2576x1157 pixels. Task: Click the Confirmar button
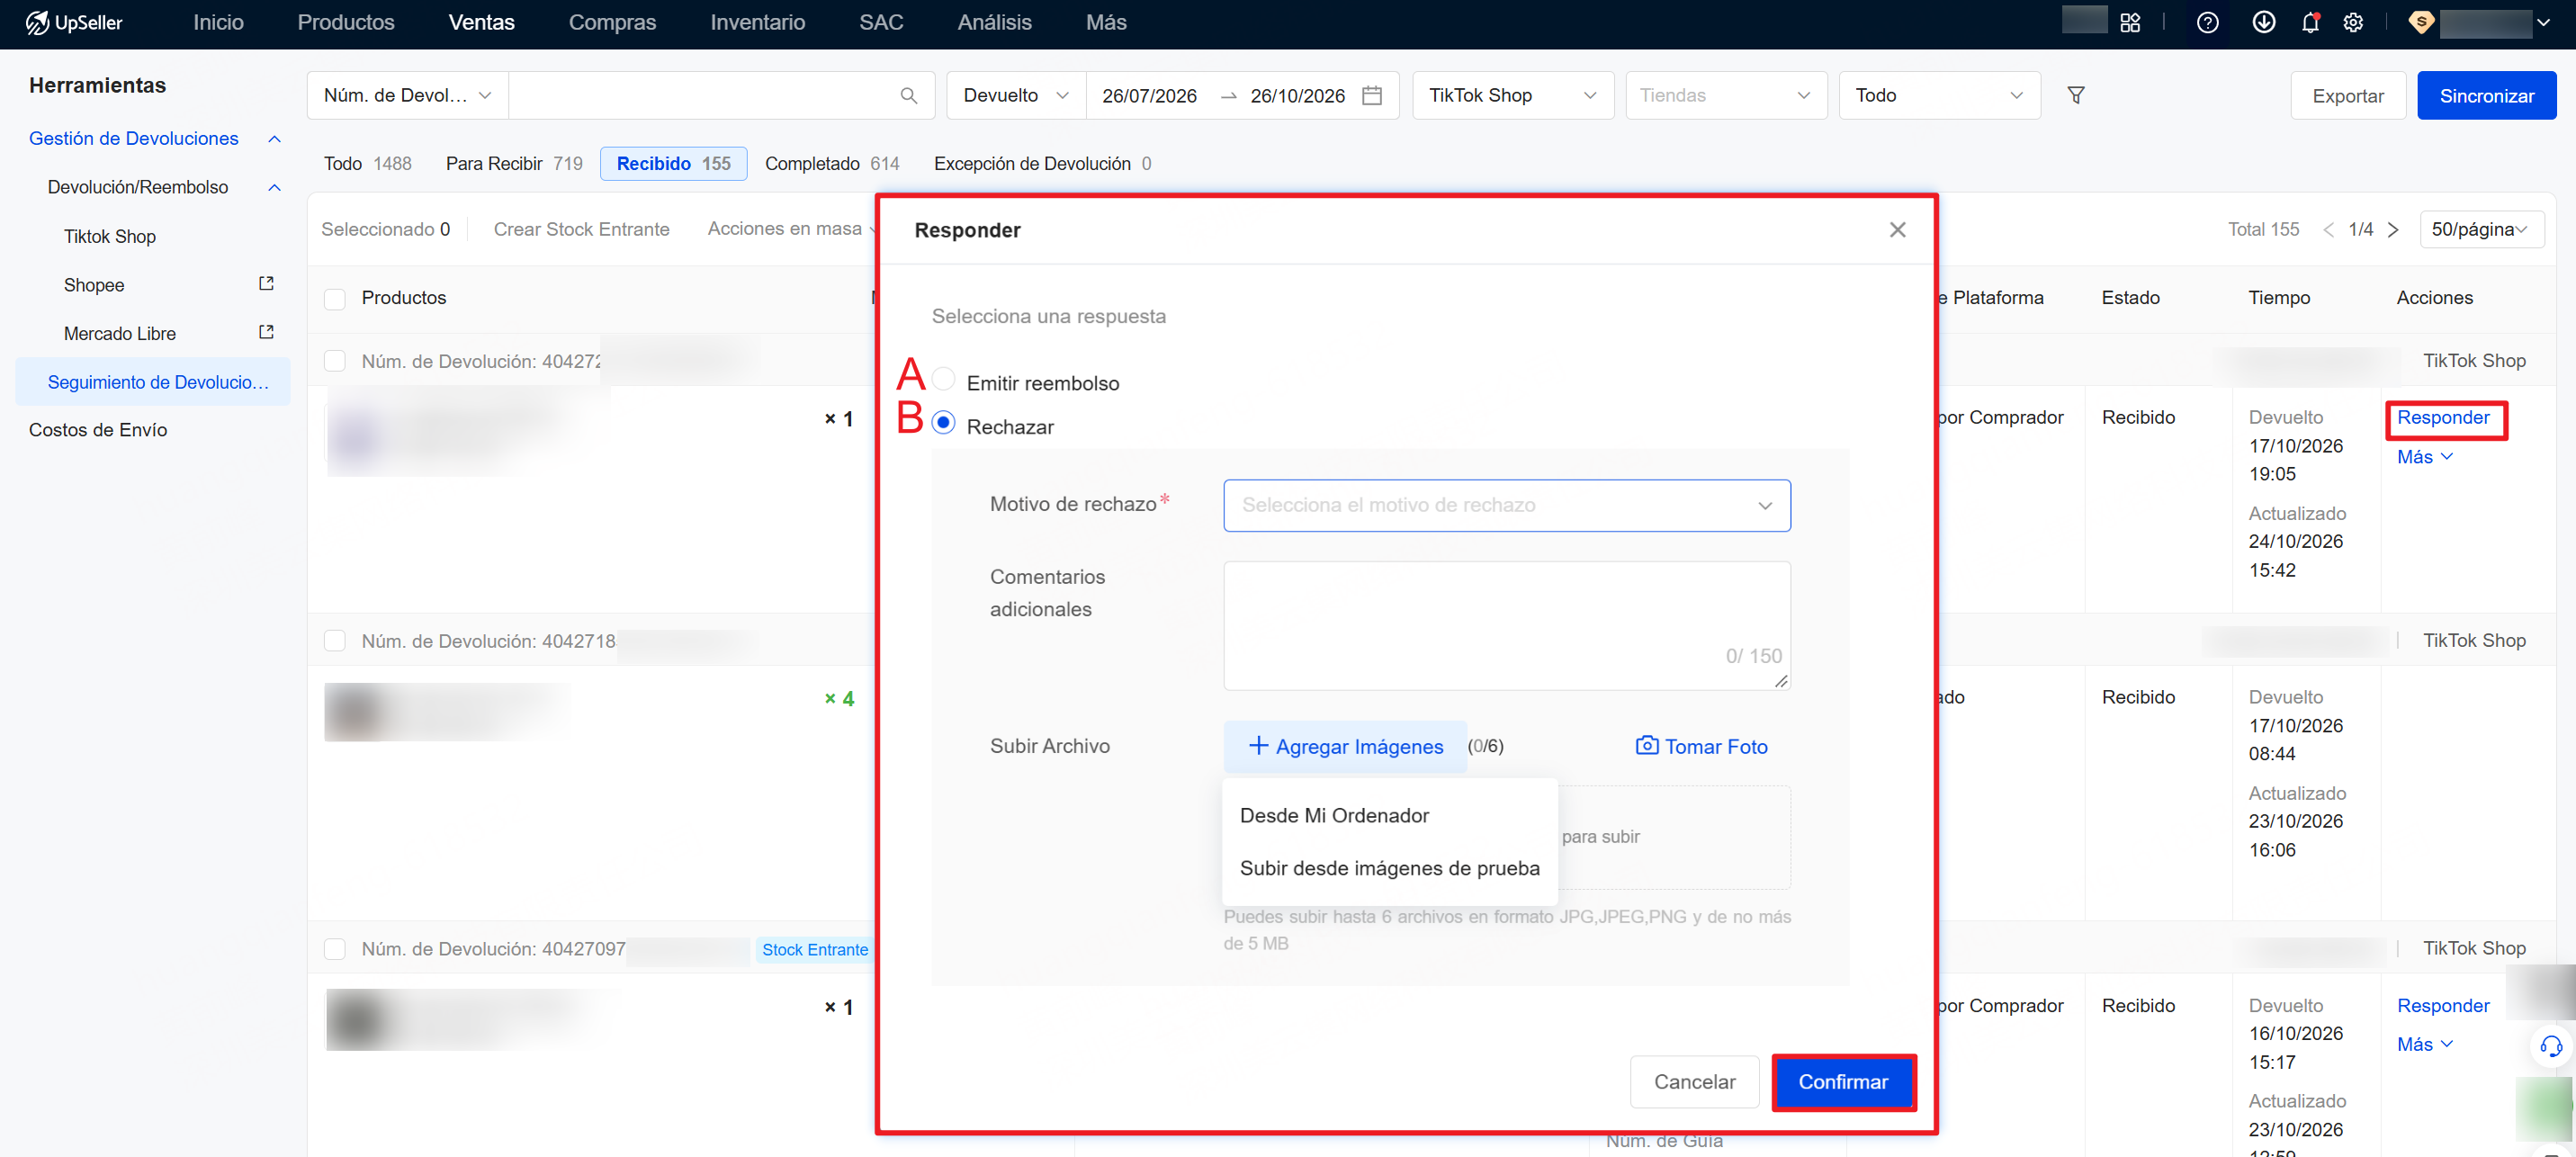click(x=1843, y=1082)
